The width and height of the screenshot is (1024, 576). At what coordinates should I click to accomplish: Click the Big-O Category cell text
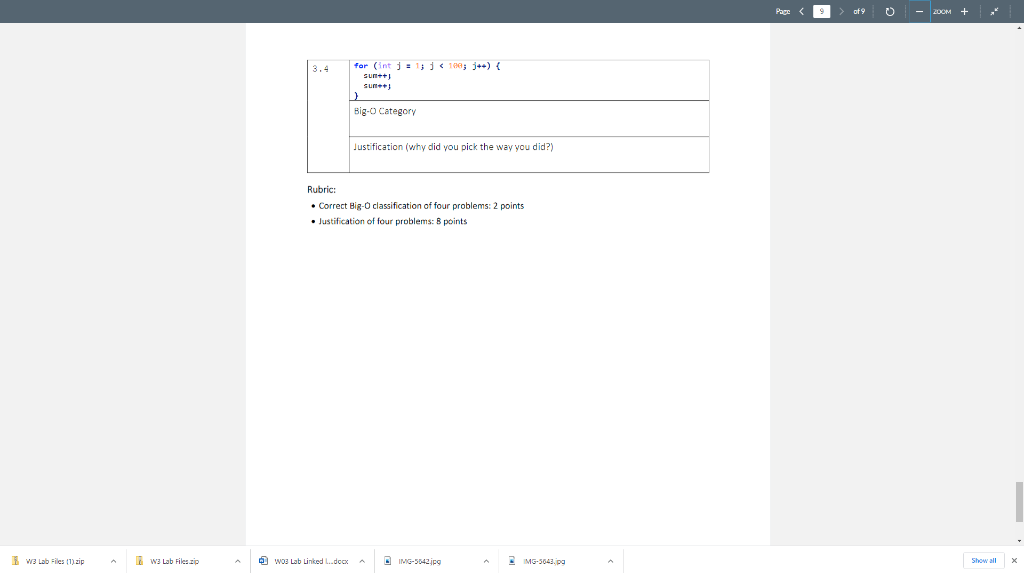(385, 111)
